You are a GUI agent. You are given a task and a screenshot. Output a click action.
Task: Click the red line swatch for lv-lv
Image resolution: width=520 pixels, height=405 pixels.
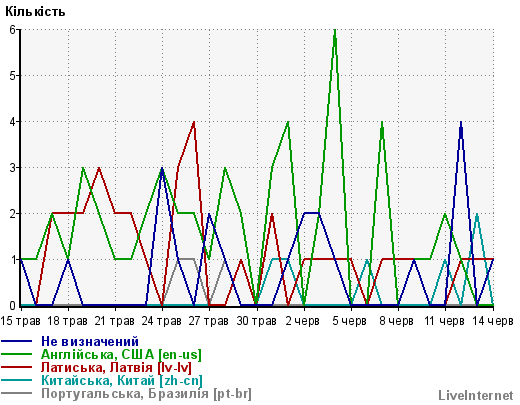pyautogui.click(x=17, y=367)
